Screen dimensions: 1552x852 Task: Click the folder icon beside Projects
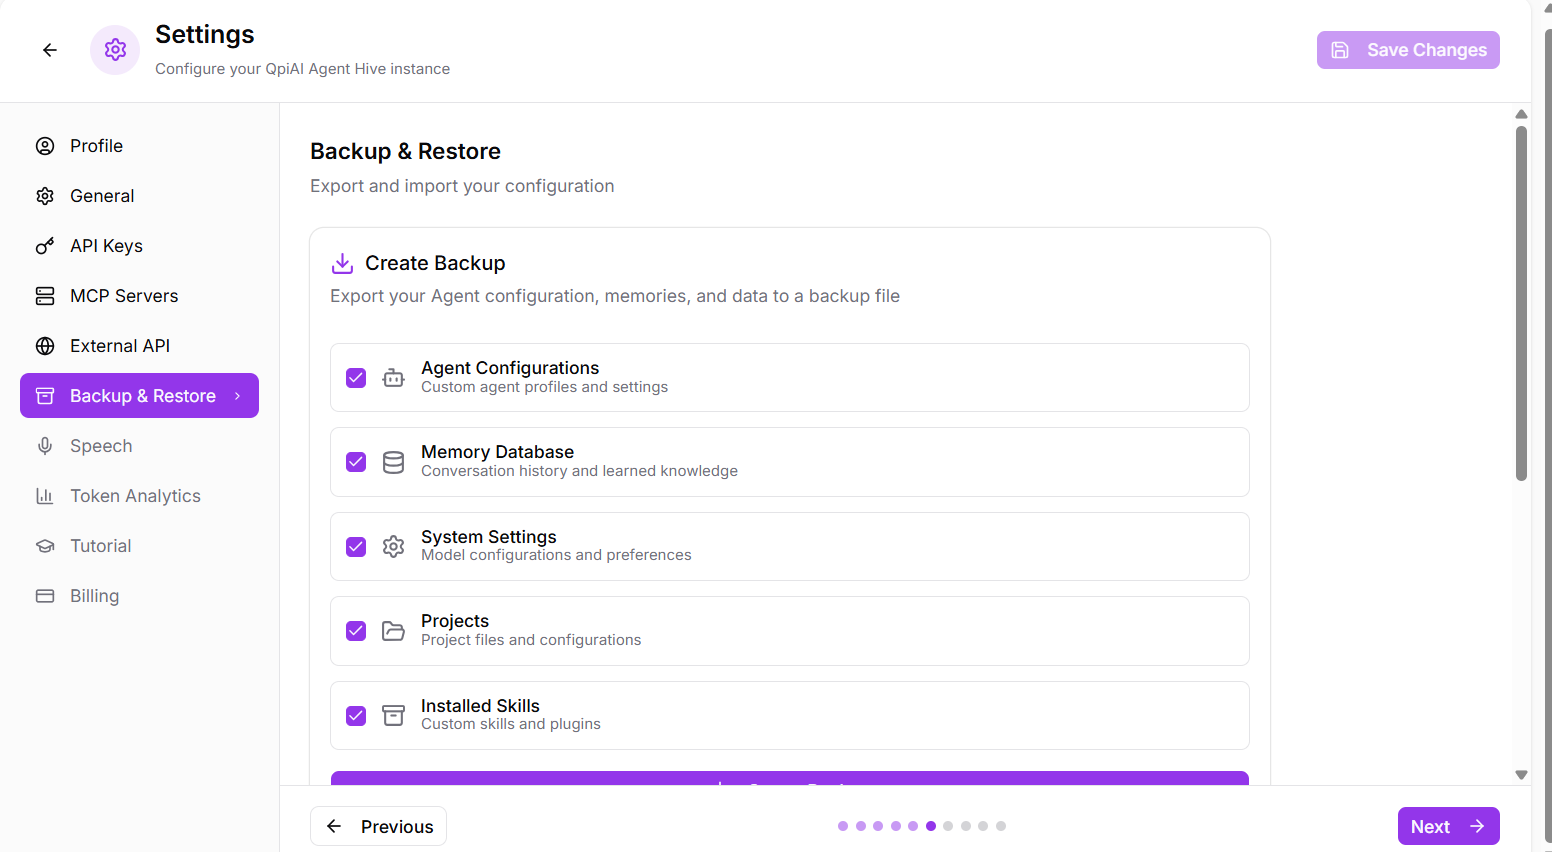pos(394,631)
